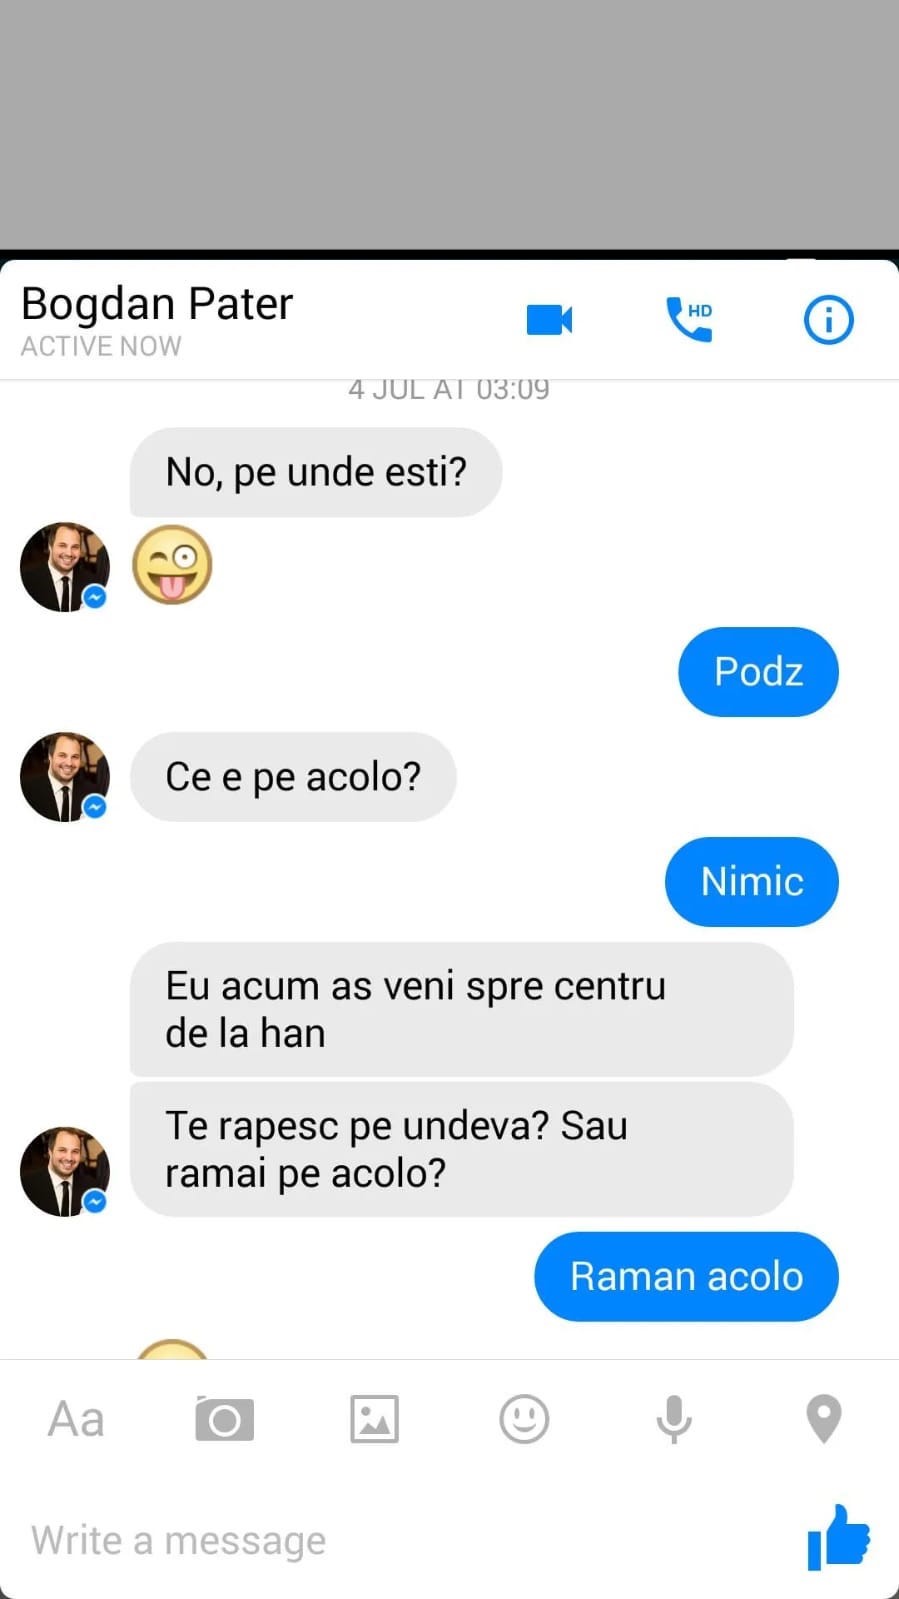The height and width of the screenshot is (1599, 899).
Task: Open conversation info details
Action: 828,320
